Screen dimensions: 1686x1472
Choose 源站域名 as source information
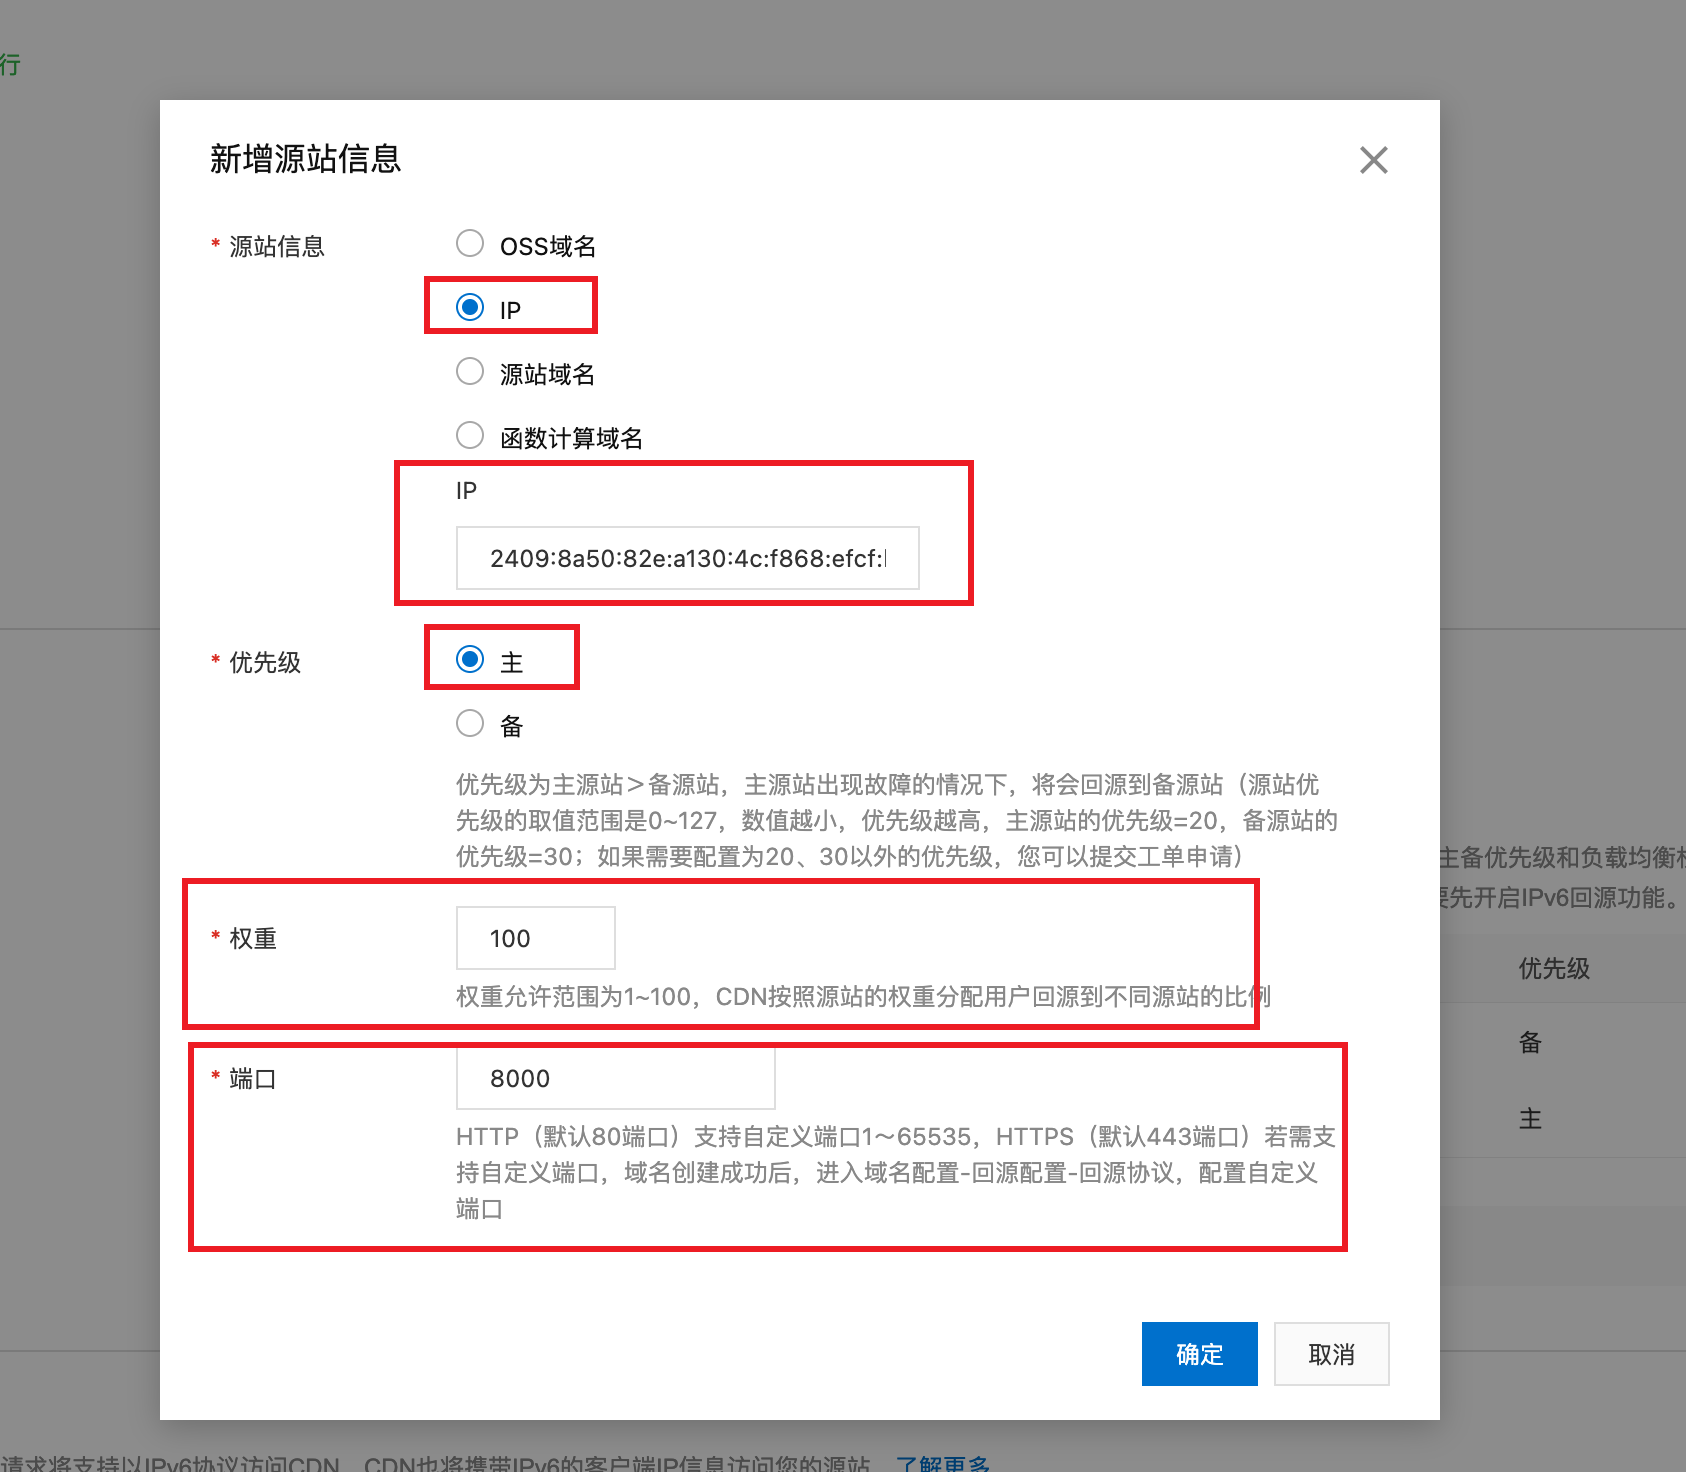tap(470, 371)
